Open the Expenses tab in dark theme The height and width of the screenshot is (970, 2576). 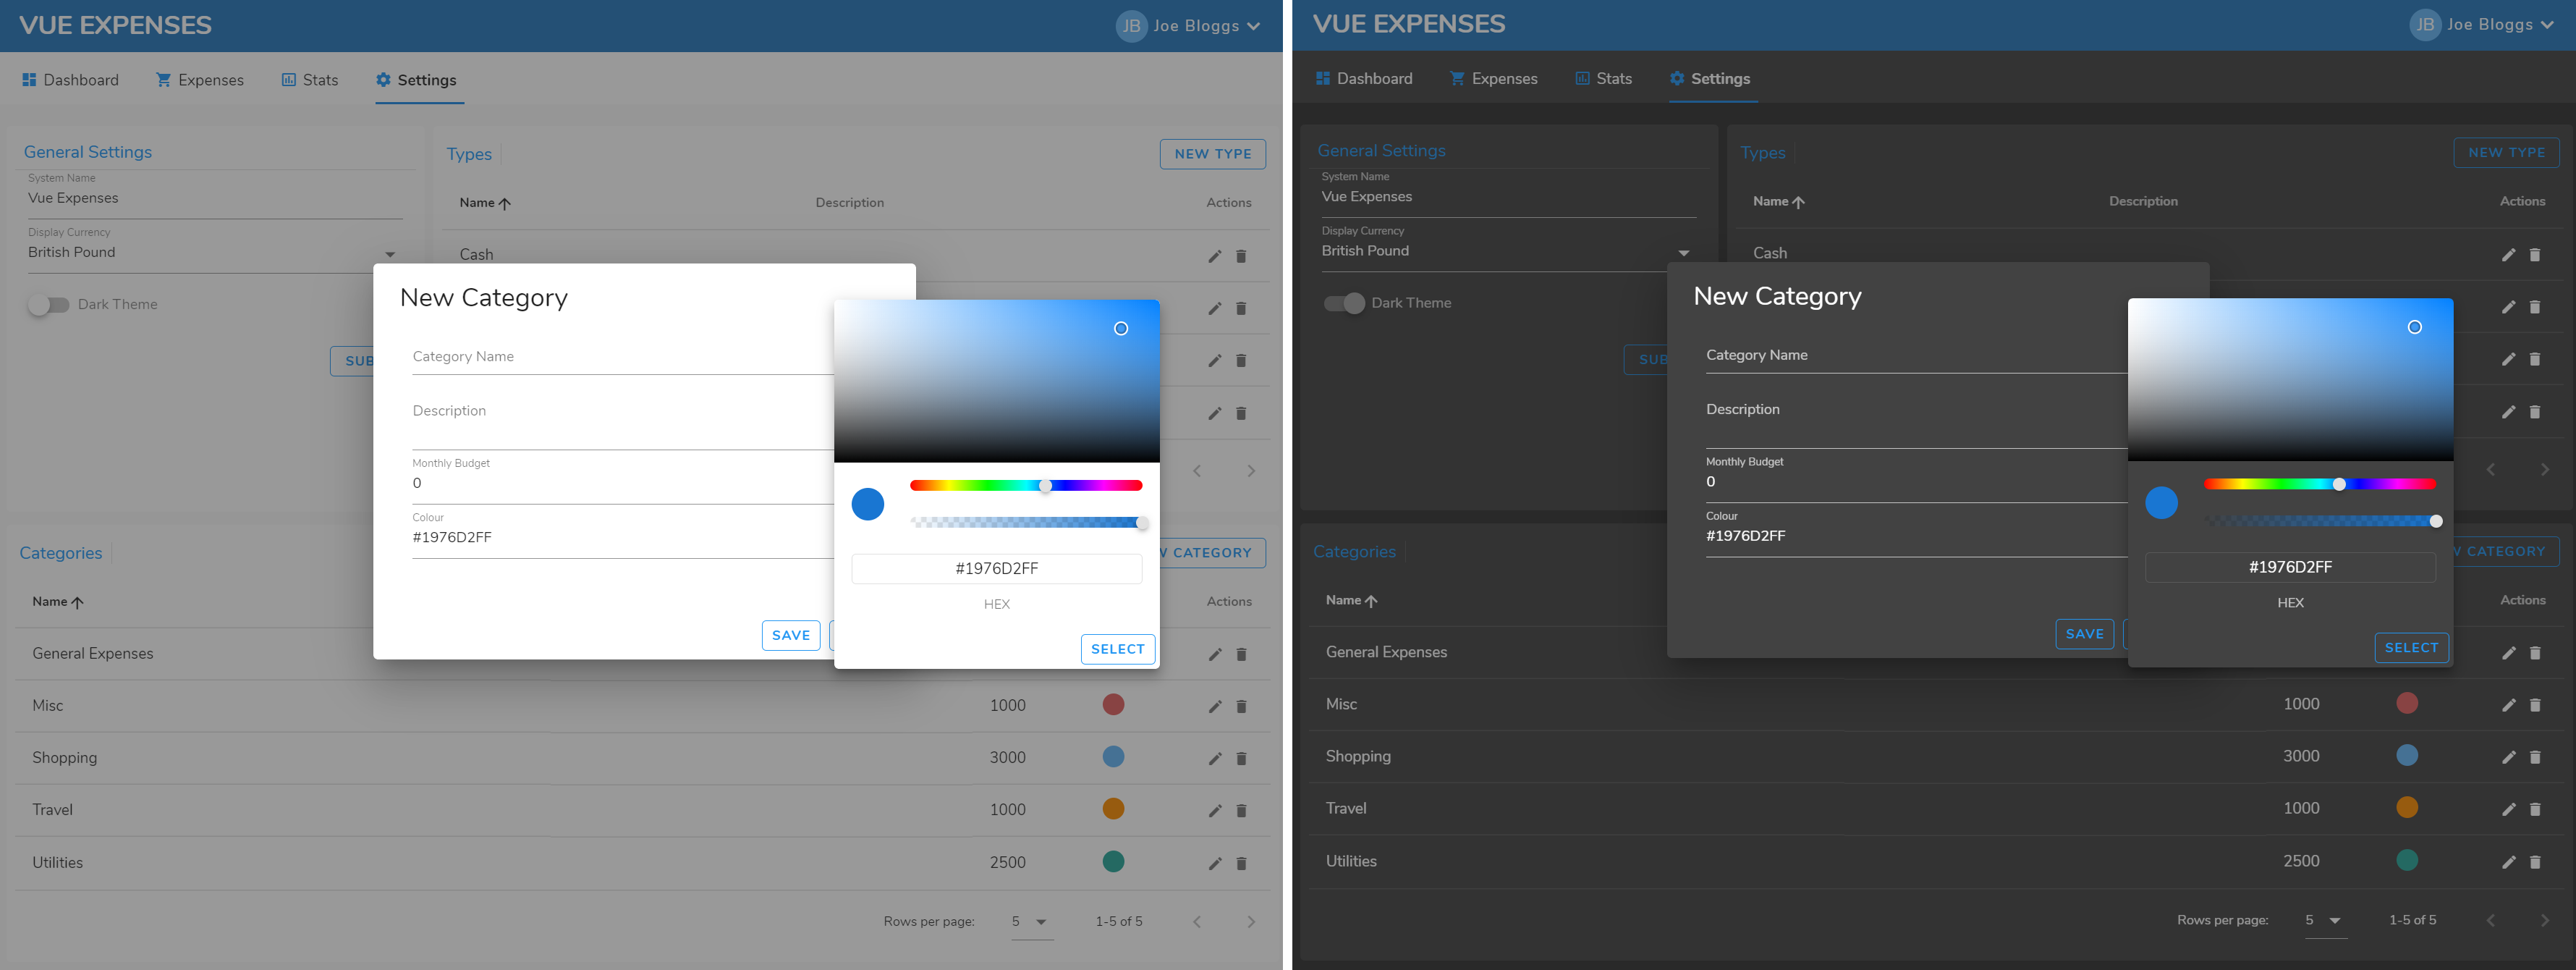click(1493, 79)
